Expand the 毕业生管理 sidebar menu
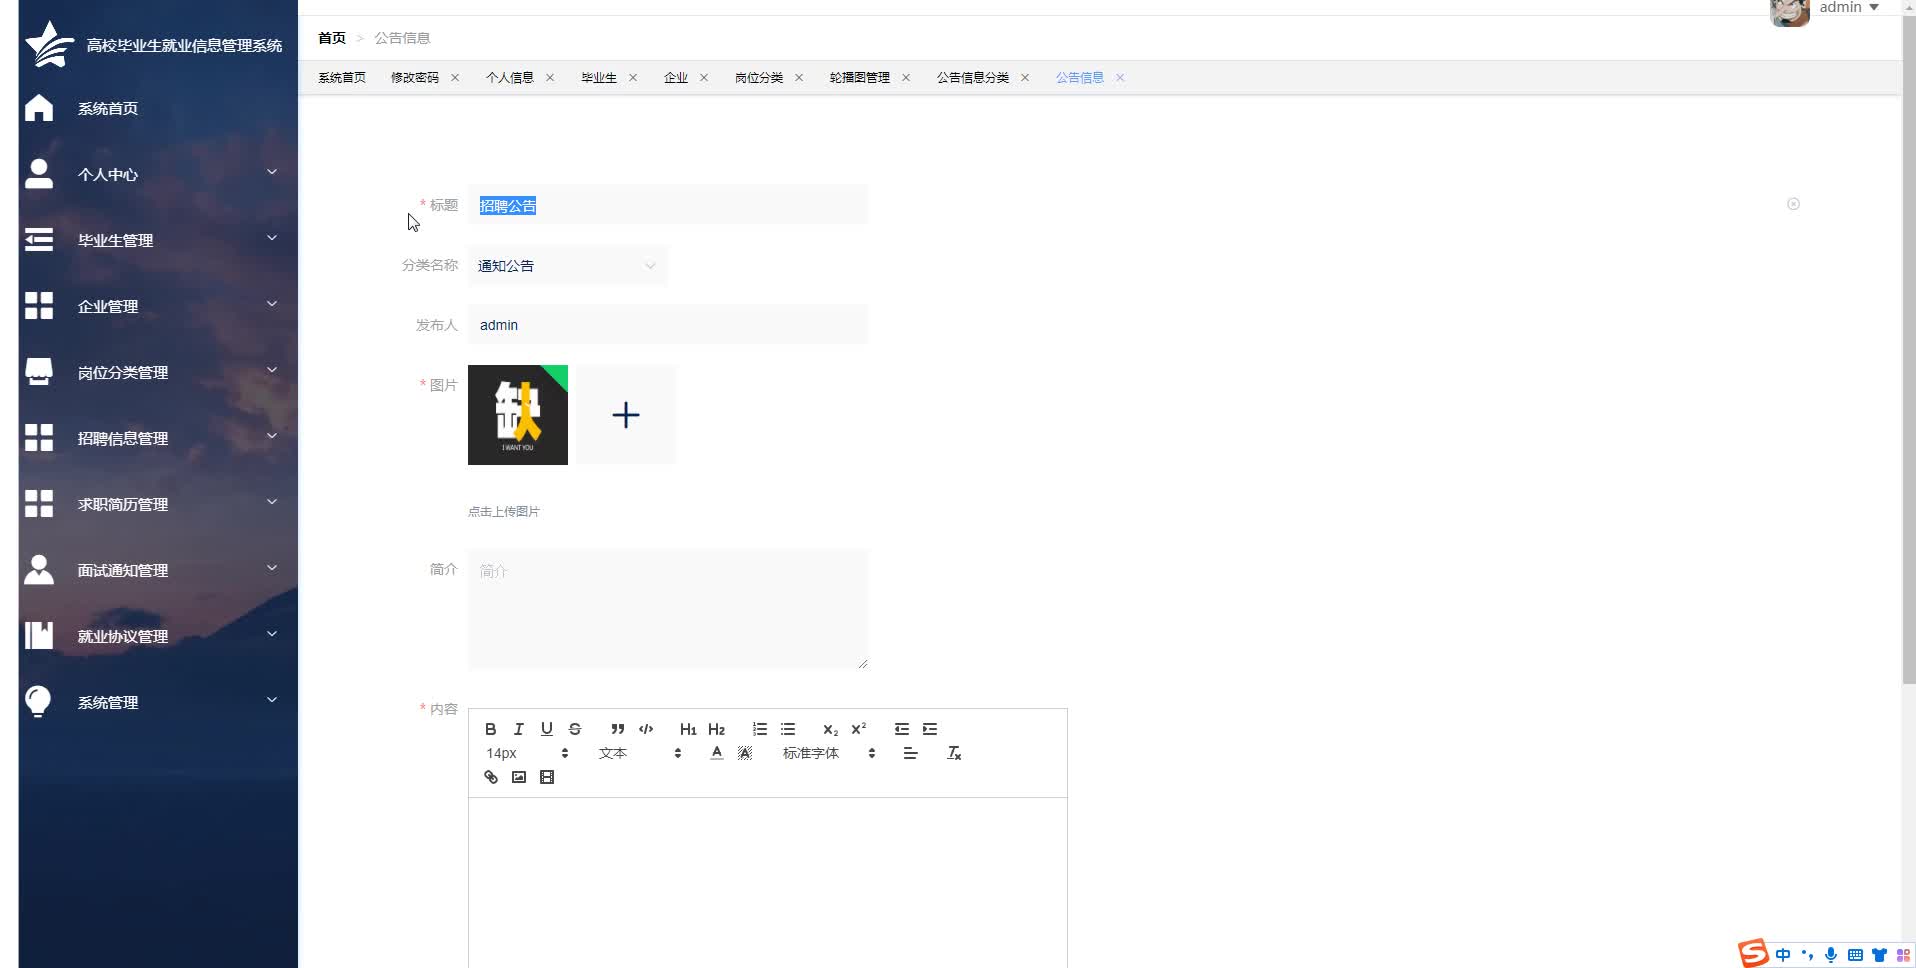 (x=158, y=240)
